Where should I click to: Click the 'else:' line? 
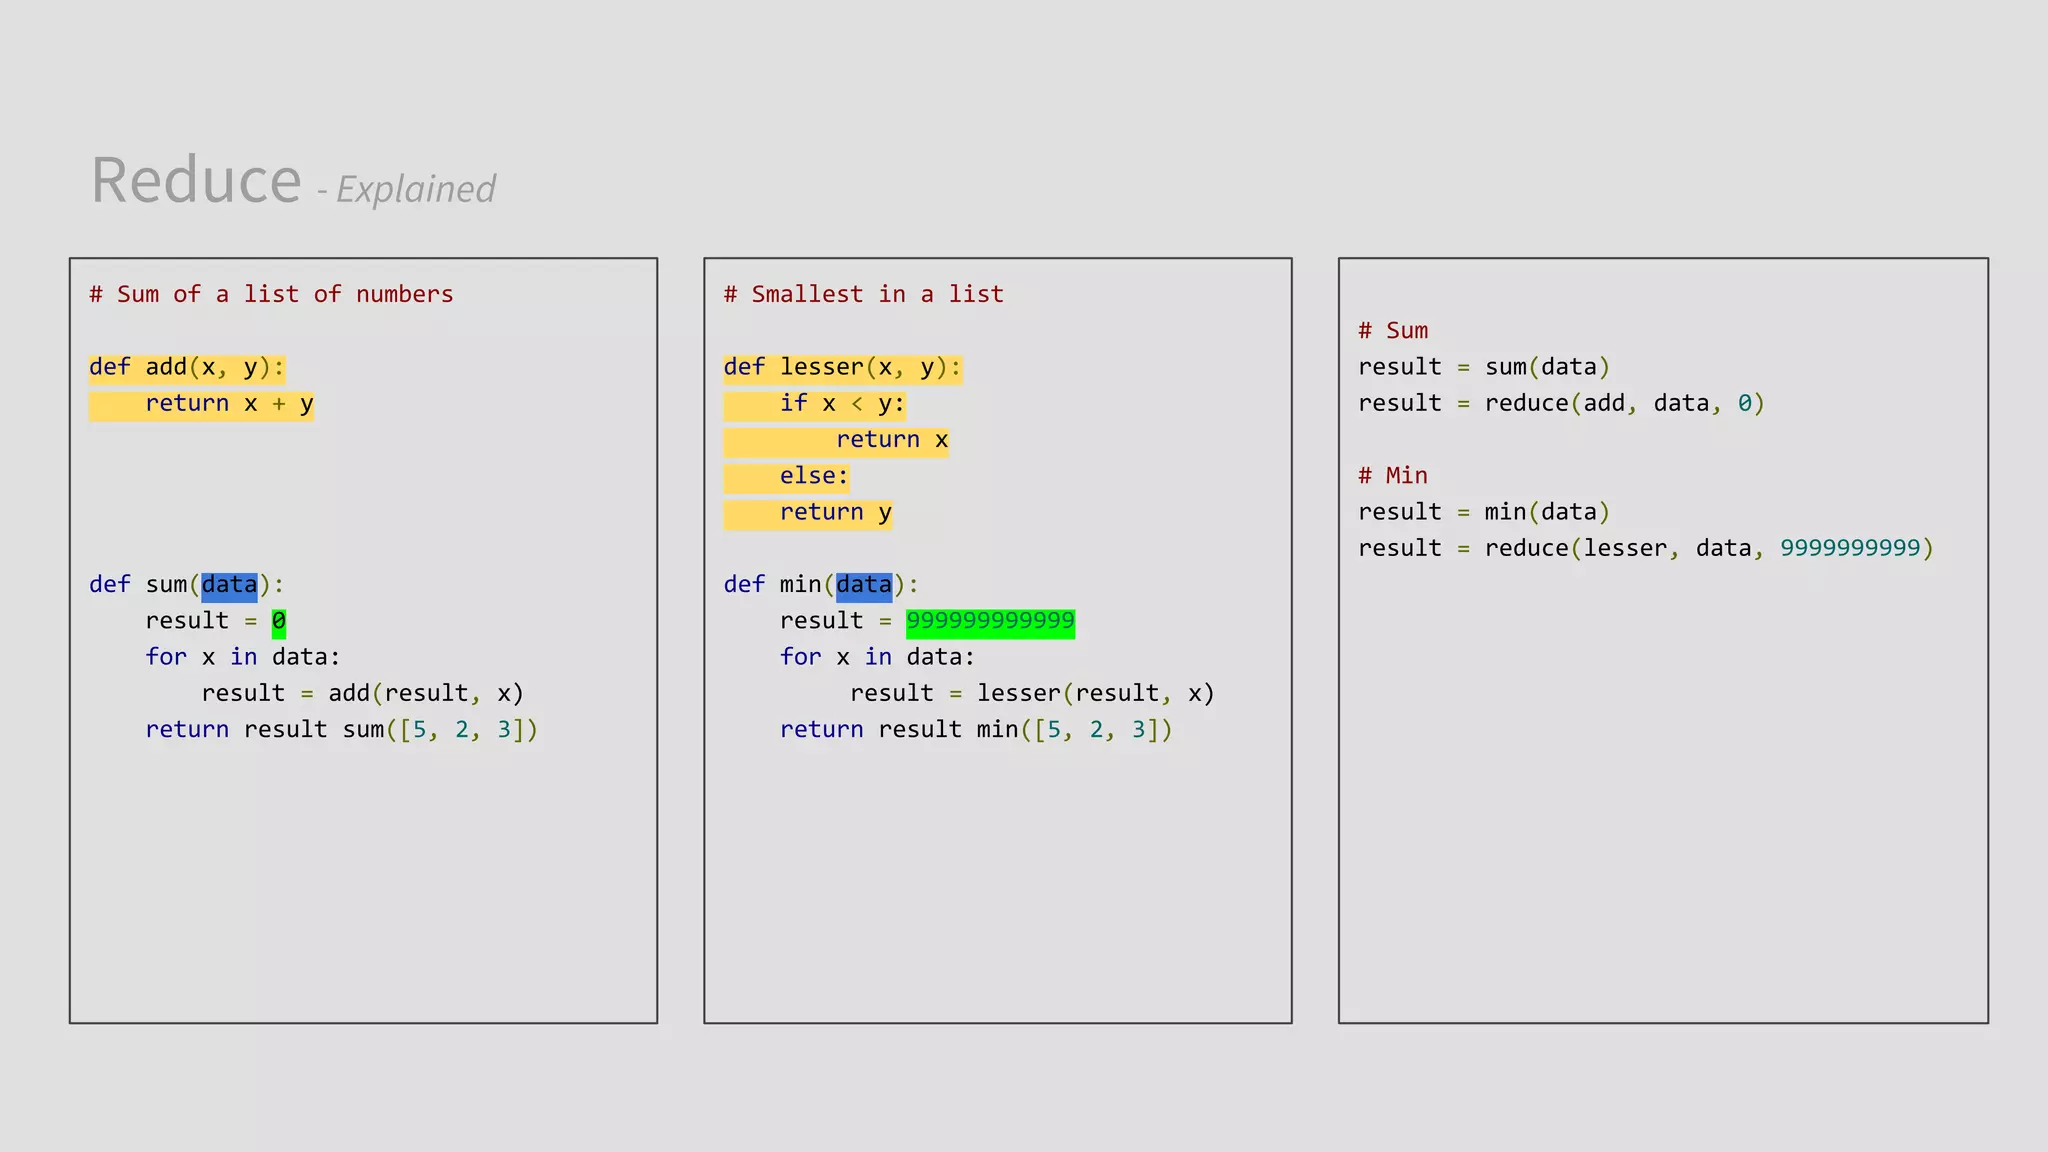pyautogui.click(x=814, y=476)
